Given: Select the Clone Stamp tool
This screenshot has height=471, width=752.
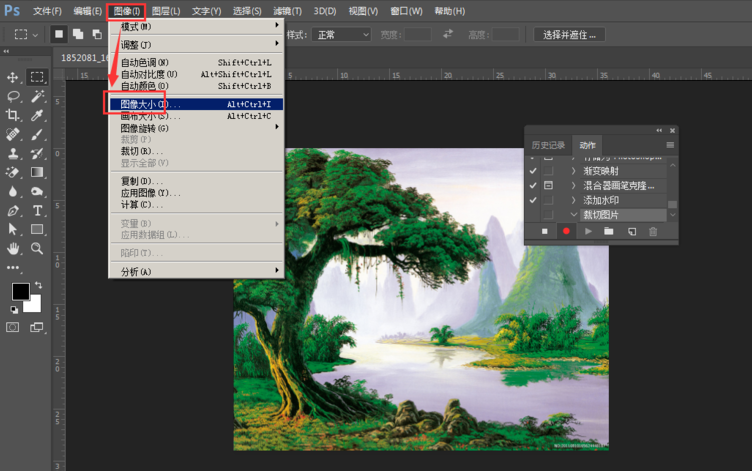Looking at the screenshot, I should click(13, 153).
